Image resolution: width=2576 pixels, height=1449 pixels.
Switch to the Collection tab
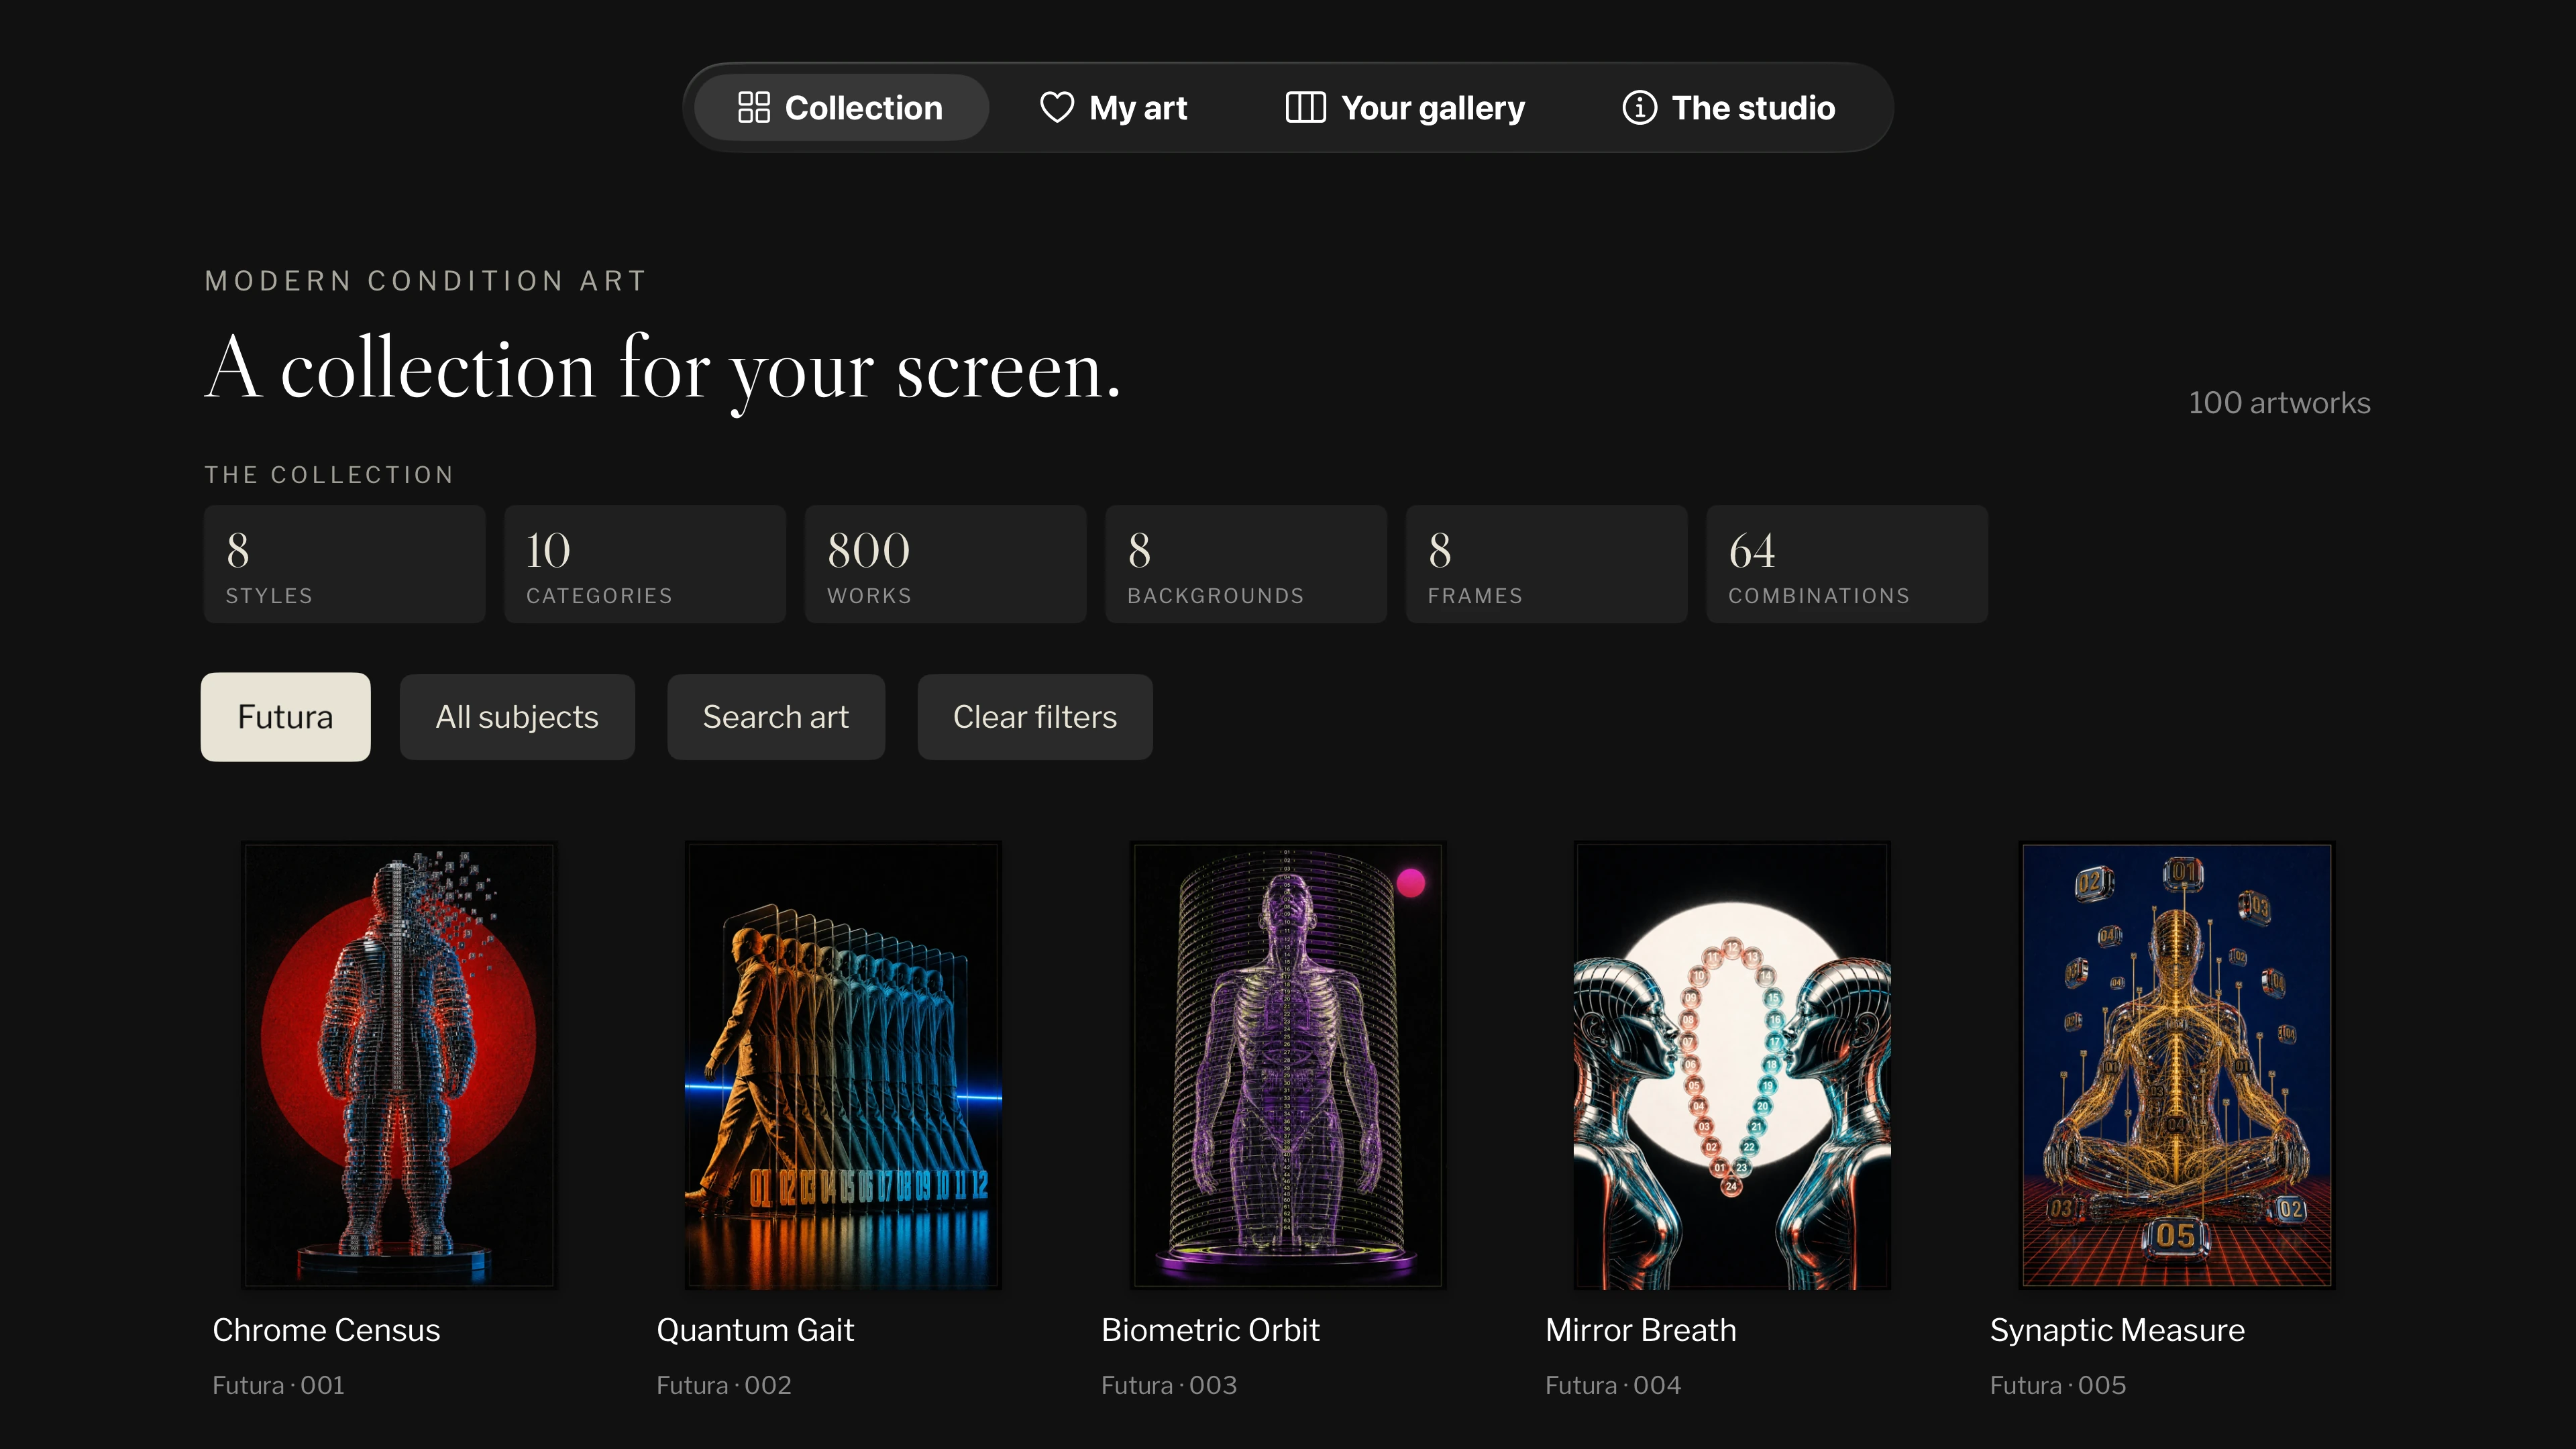click(x=841, y=107)
